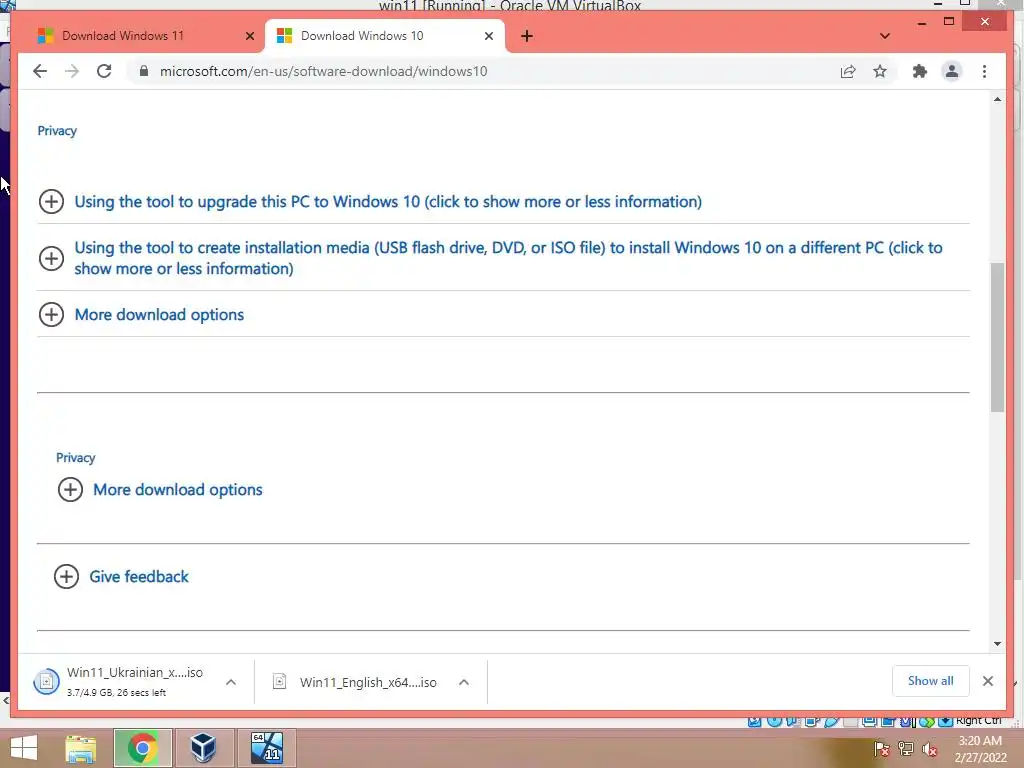Image resolution: width=1024 pixels, height=768 pixels.
Task: Click the muted speaker tray icon
Action: pos(929,748)
